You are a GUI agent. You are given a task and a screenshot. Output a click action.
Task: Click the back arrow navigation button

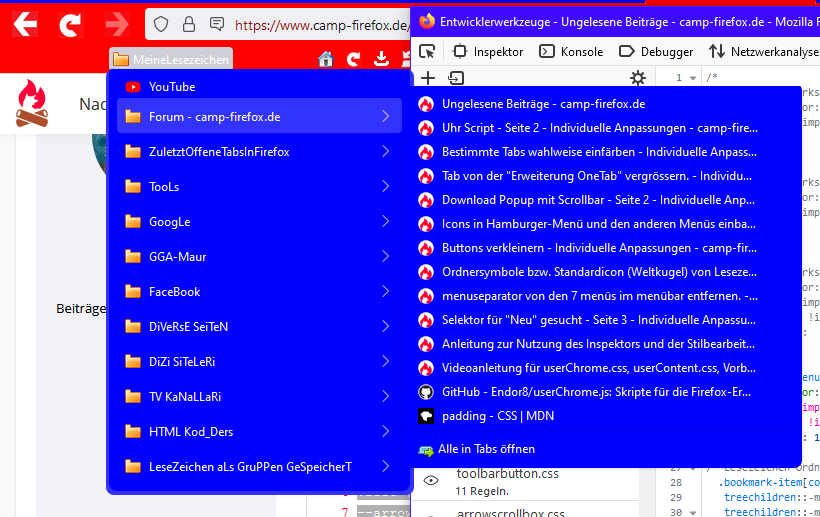click(x=24, y=24)
